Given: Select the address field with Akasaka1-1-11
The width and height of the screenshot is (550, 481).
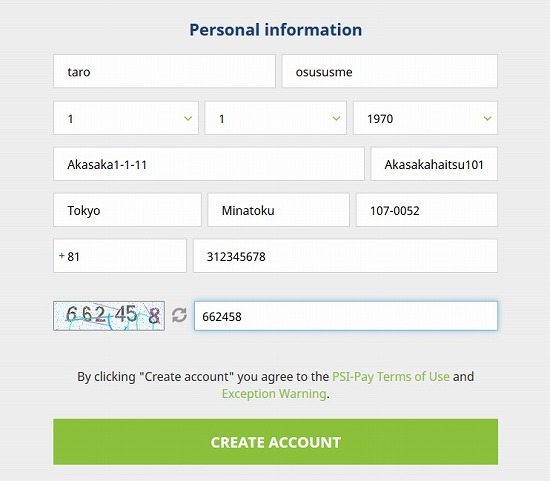Looking at the screenshot, I should point(209,164).
